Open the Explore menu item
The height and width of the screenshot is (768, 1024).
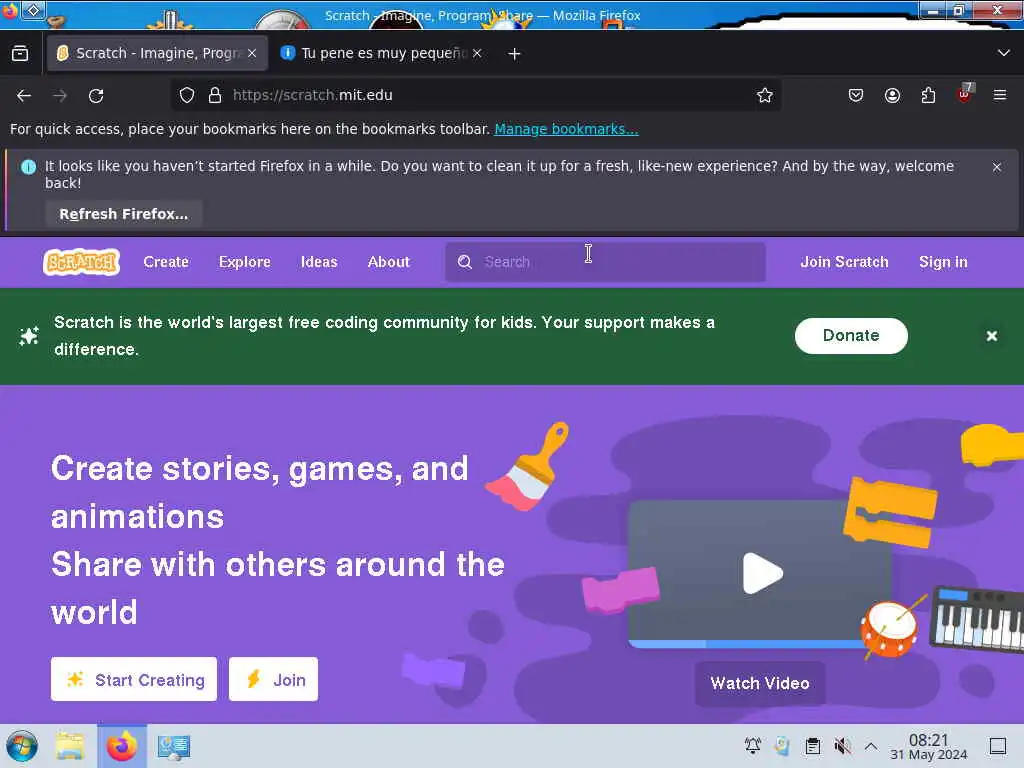[x=244, y=262]
